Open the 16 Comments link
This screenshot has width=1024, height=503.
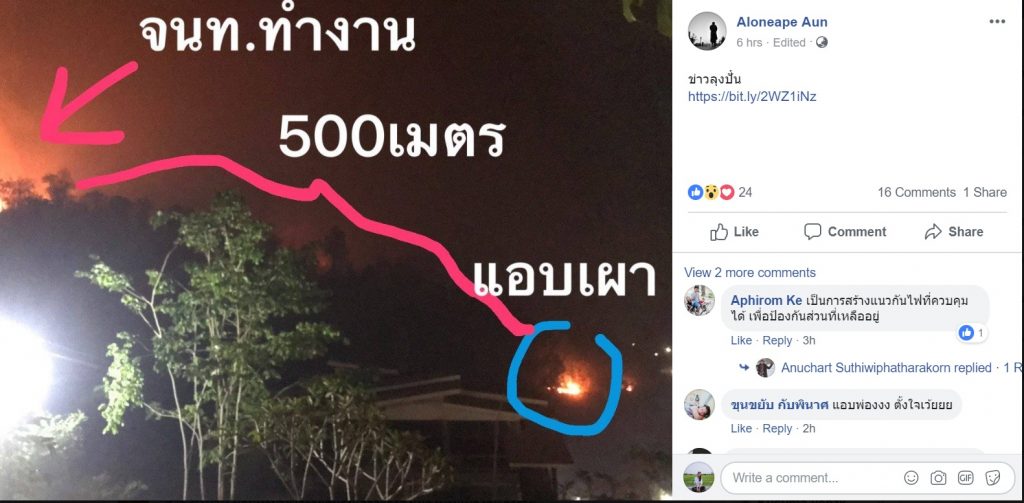click(x=916, y=192)
